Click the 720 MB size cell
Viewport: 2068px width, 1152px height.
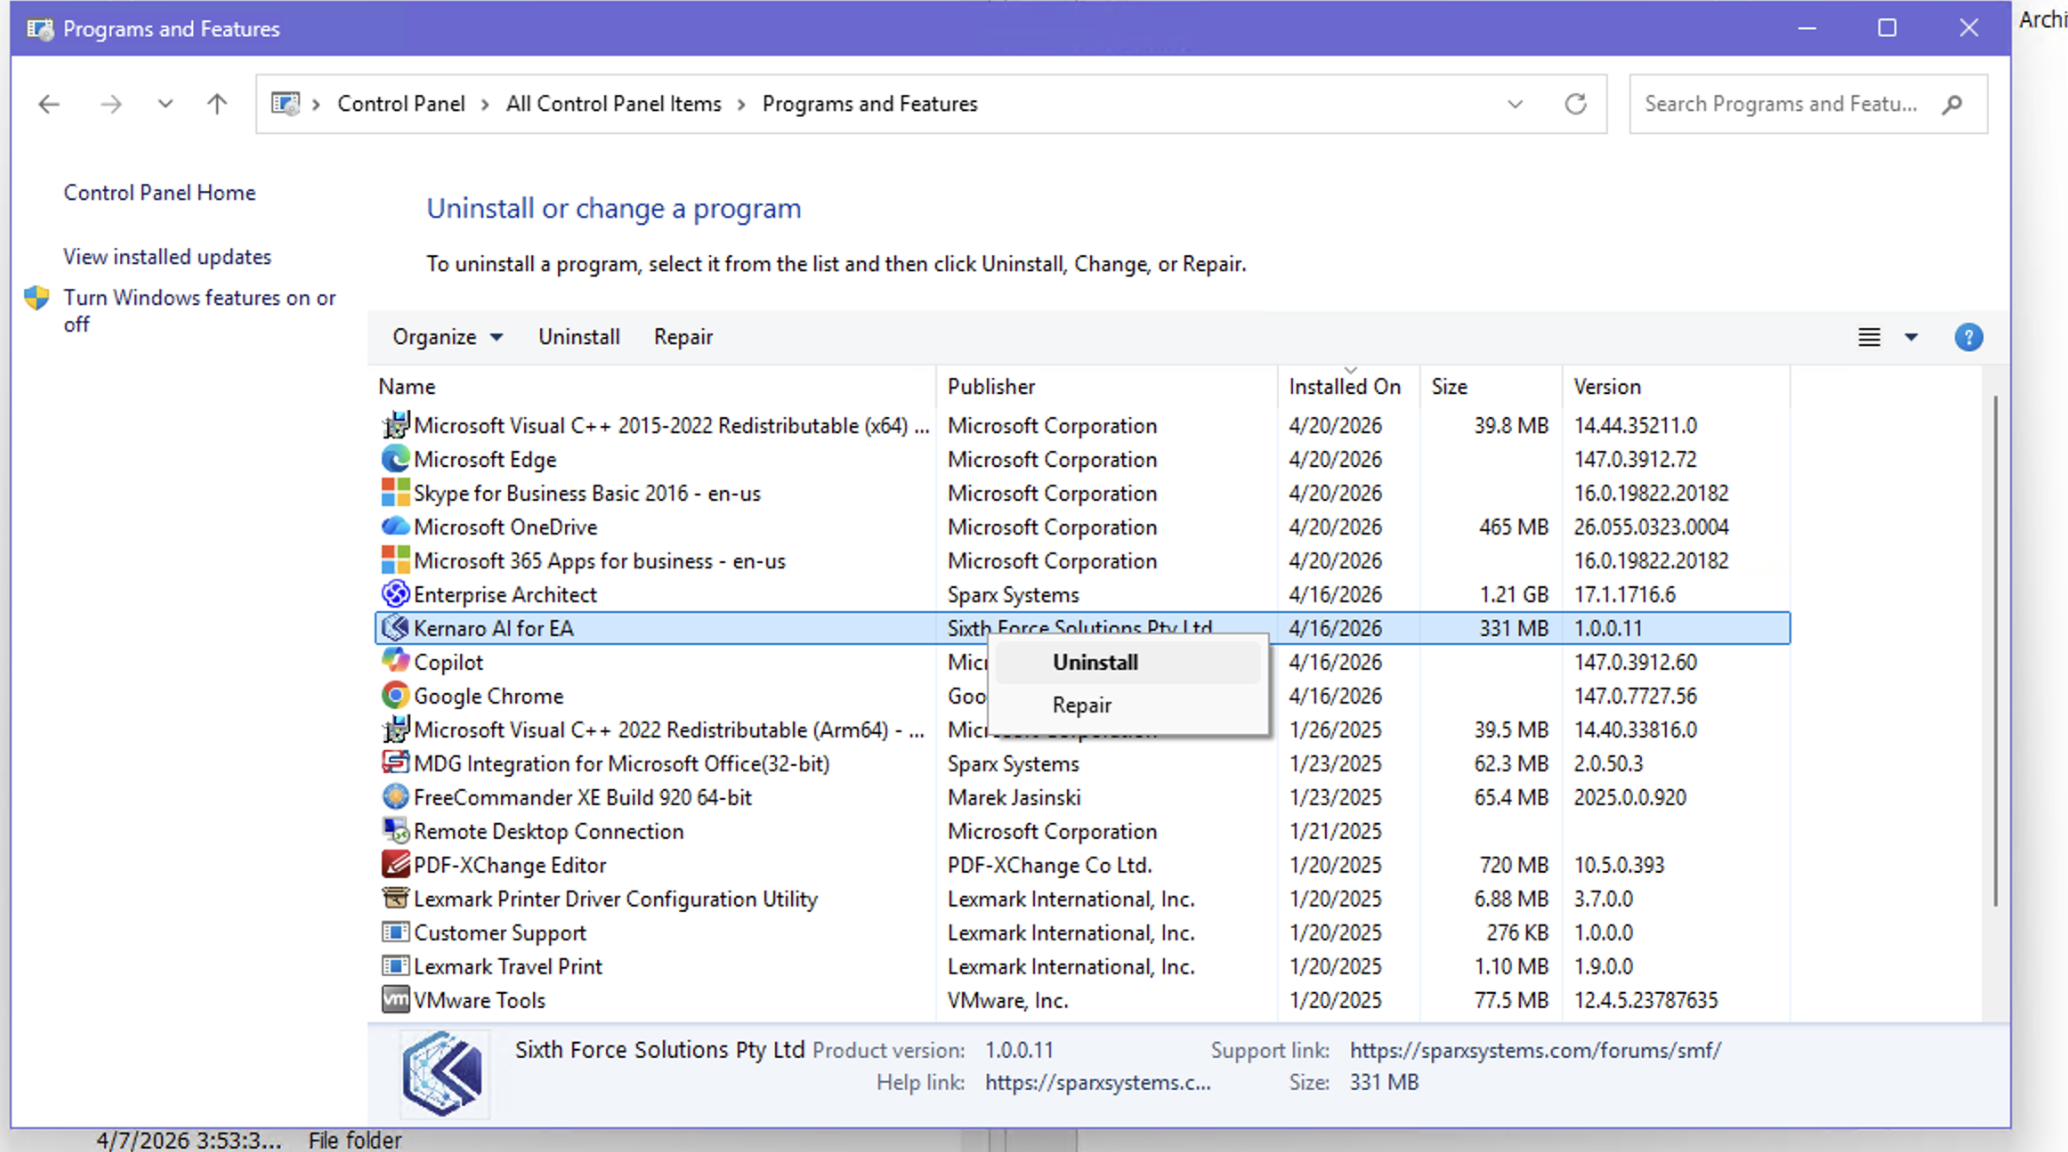click(1513, 866)
